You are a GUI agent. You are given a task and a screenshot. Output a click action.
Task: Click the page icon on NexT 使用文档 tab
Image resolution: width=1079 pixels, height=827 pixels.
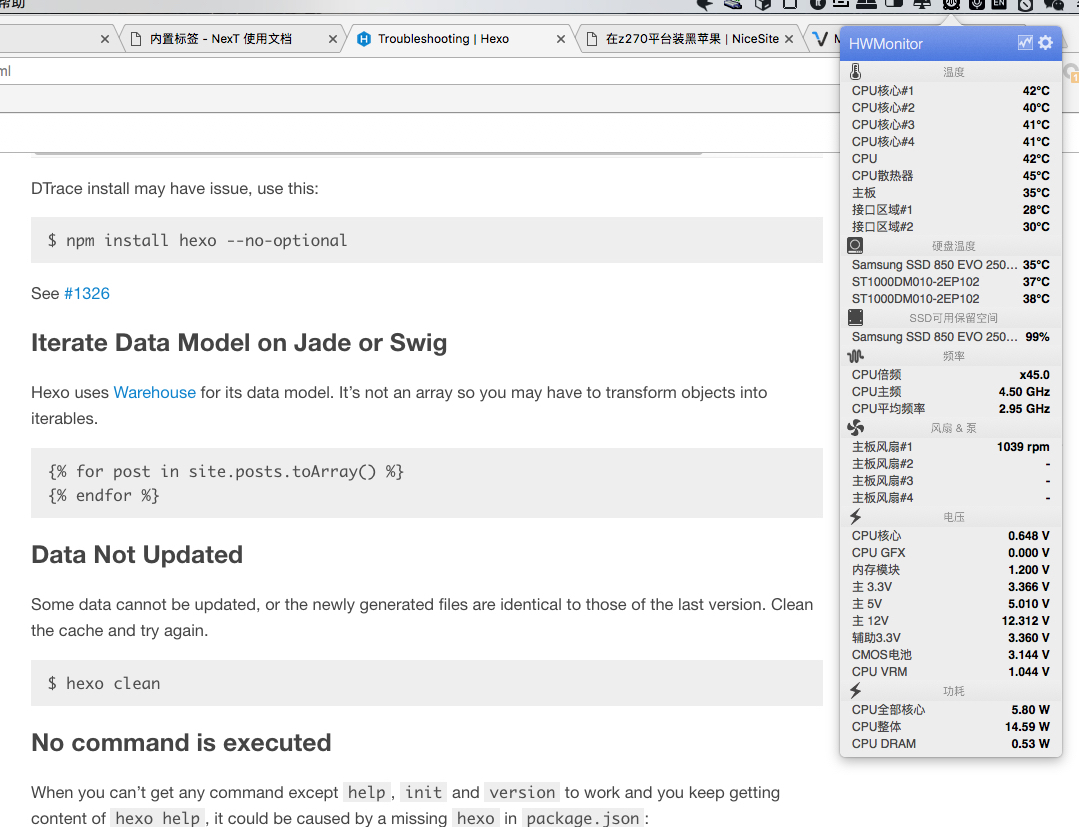pos(136,39)
